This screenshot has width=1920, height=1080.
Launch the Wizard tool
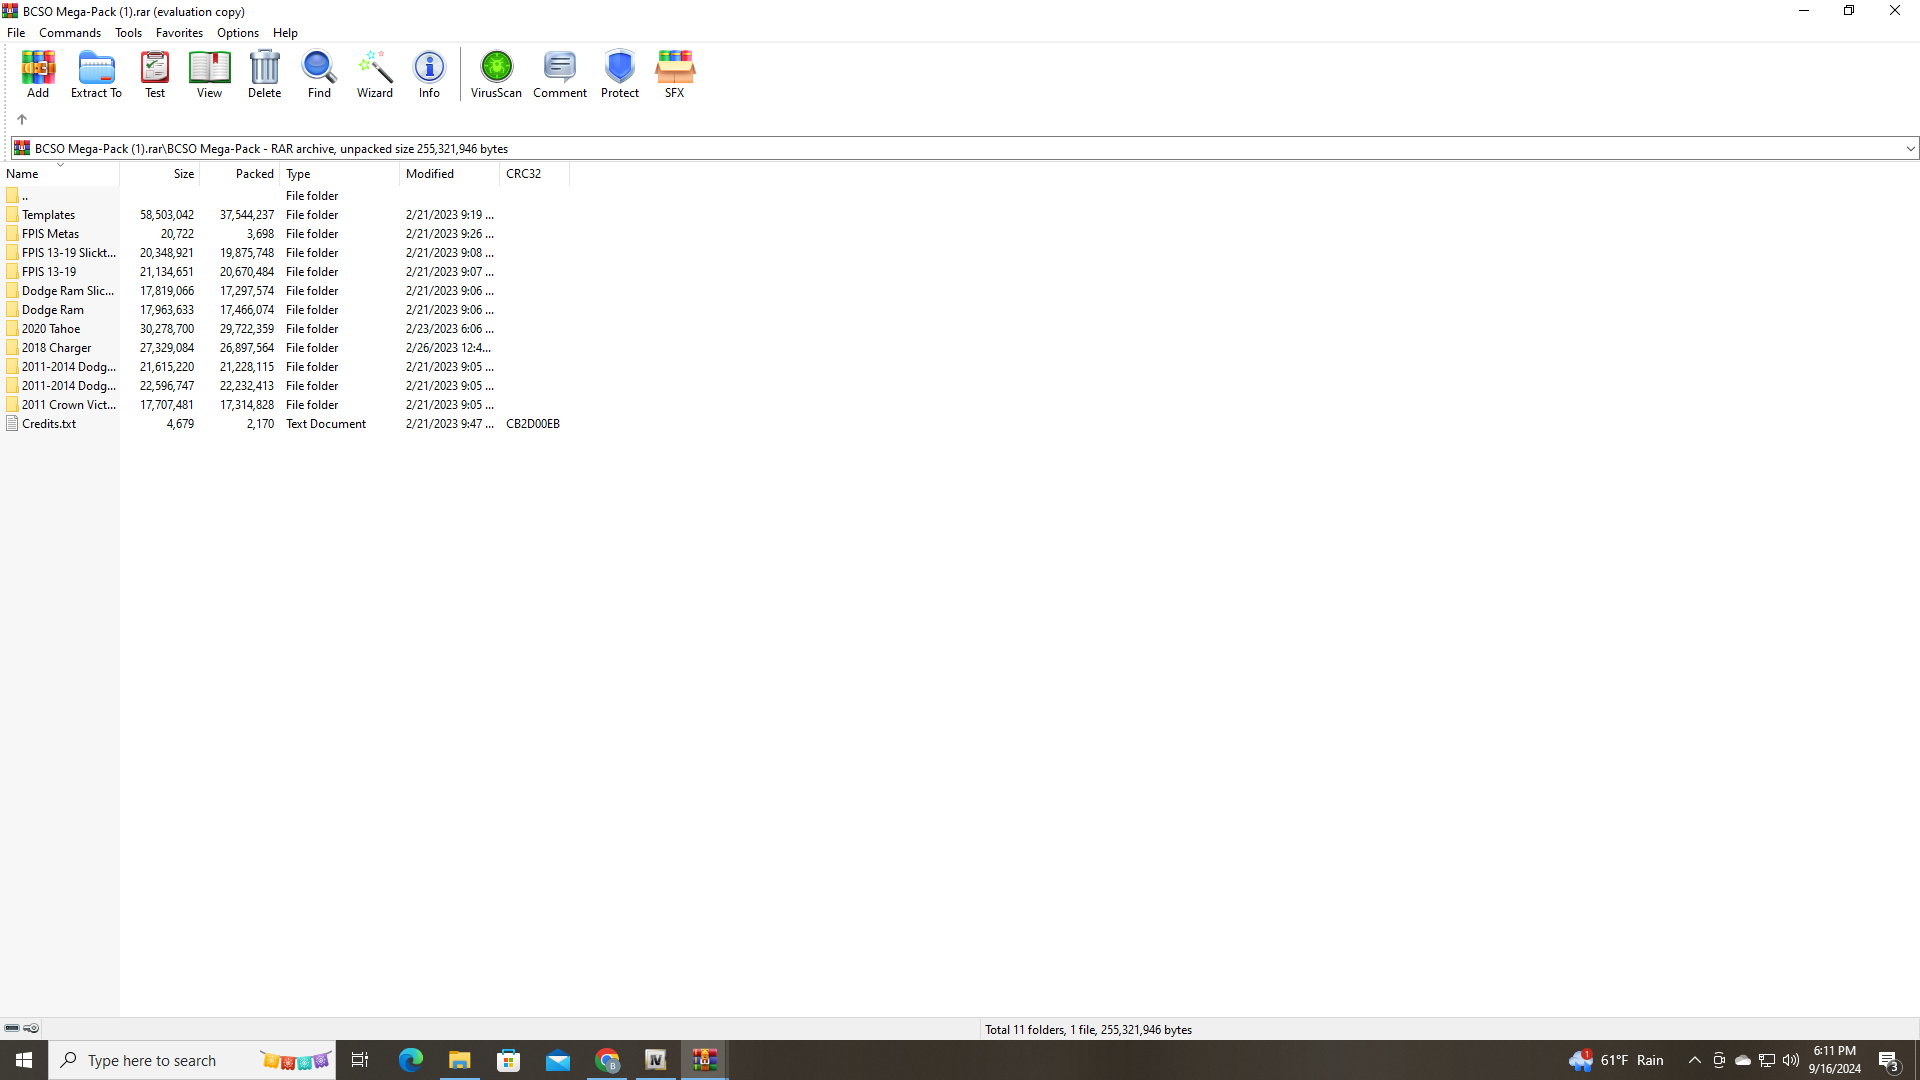tap(375, 74)
